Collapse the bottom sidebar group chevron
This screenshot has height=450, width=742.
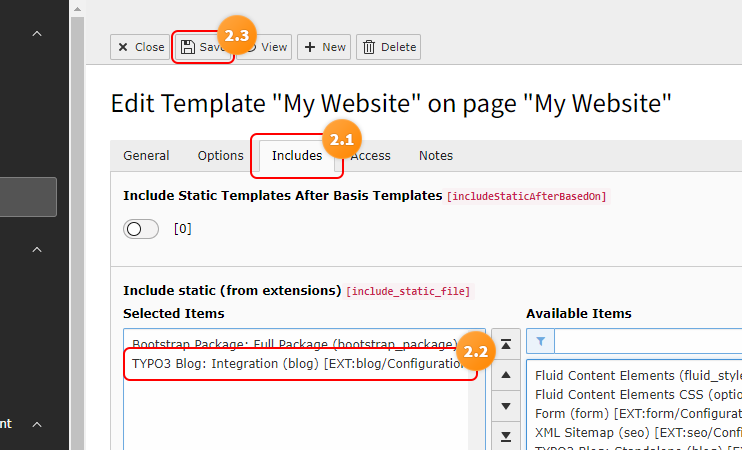(37, 424)
